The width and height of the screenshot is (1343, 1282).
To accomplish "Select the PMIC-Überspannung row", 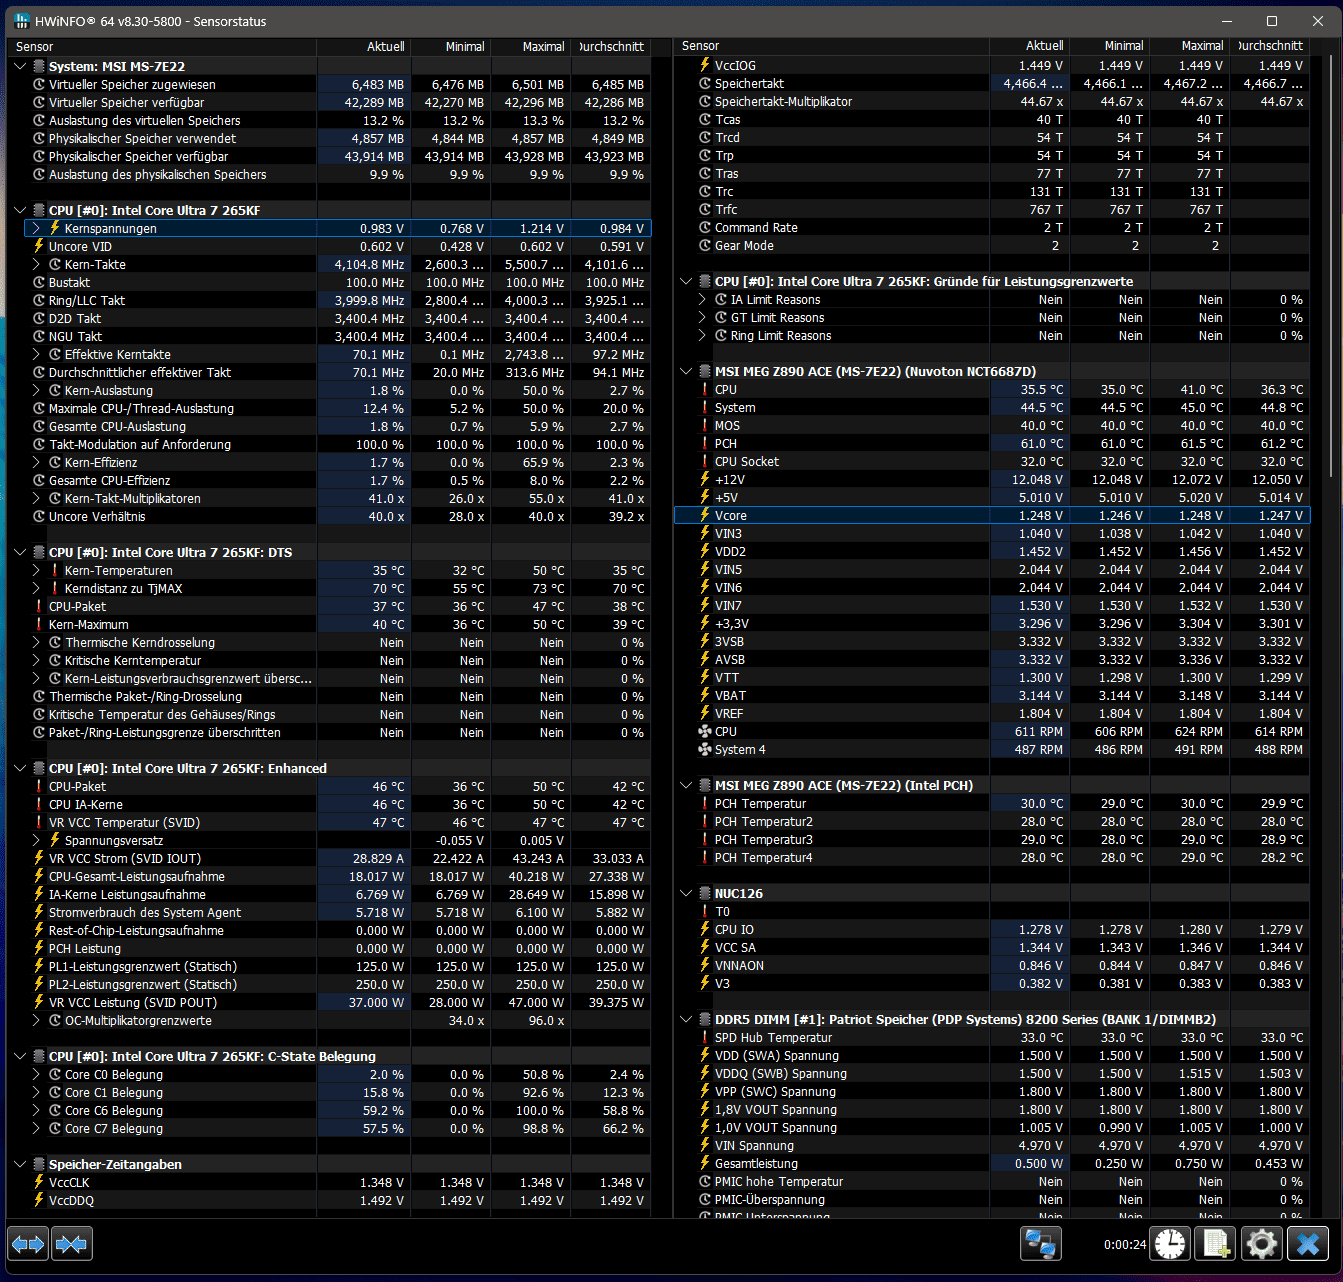I will tap(992, 1200).
